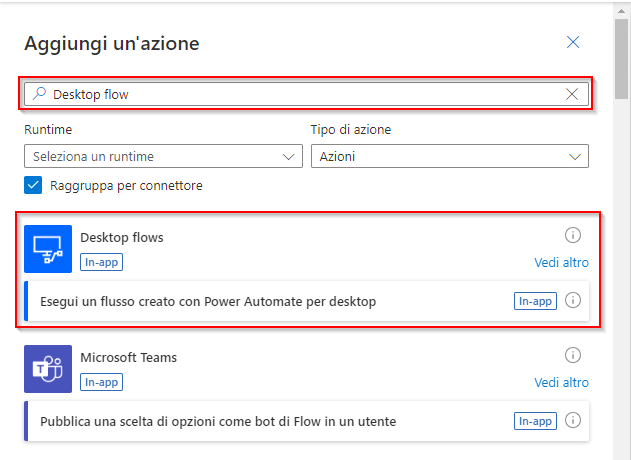This screenshot has height=460, width=631.
Task: Uncheck Raggruppa per connettore checkbox
Action: pyautogui.click(x=33, y=185)
